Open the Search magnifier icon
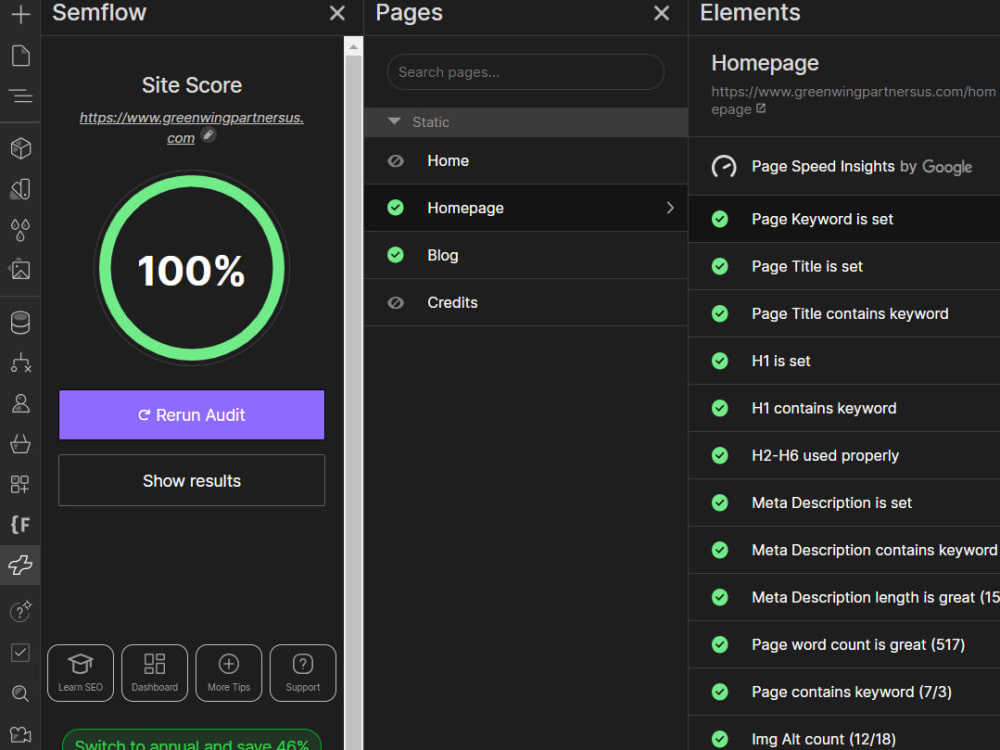Image resolution: width=1000 pixels, height=750 pixels. point(20,693)
